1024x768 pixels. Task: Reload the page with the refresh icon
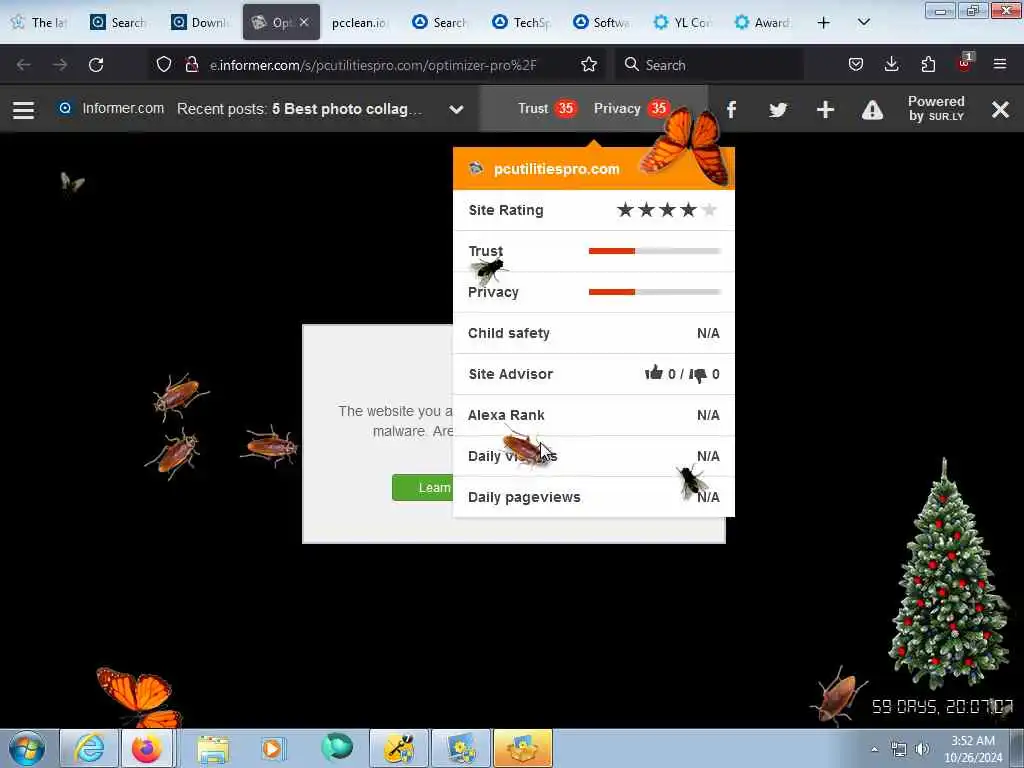[x=96, y=65]
